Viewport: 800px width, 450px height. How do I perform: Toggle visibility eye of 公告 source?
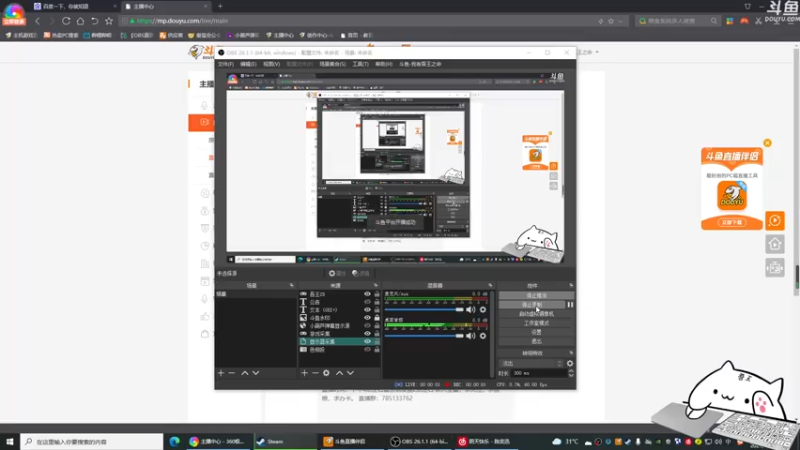(x=367, y=302)
